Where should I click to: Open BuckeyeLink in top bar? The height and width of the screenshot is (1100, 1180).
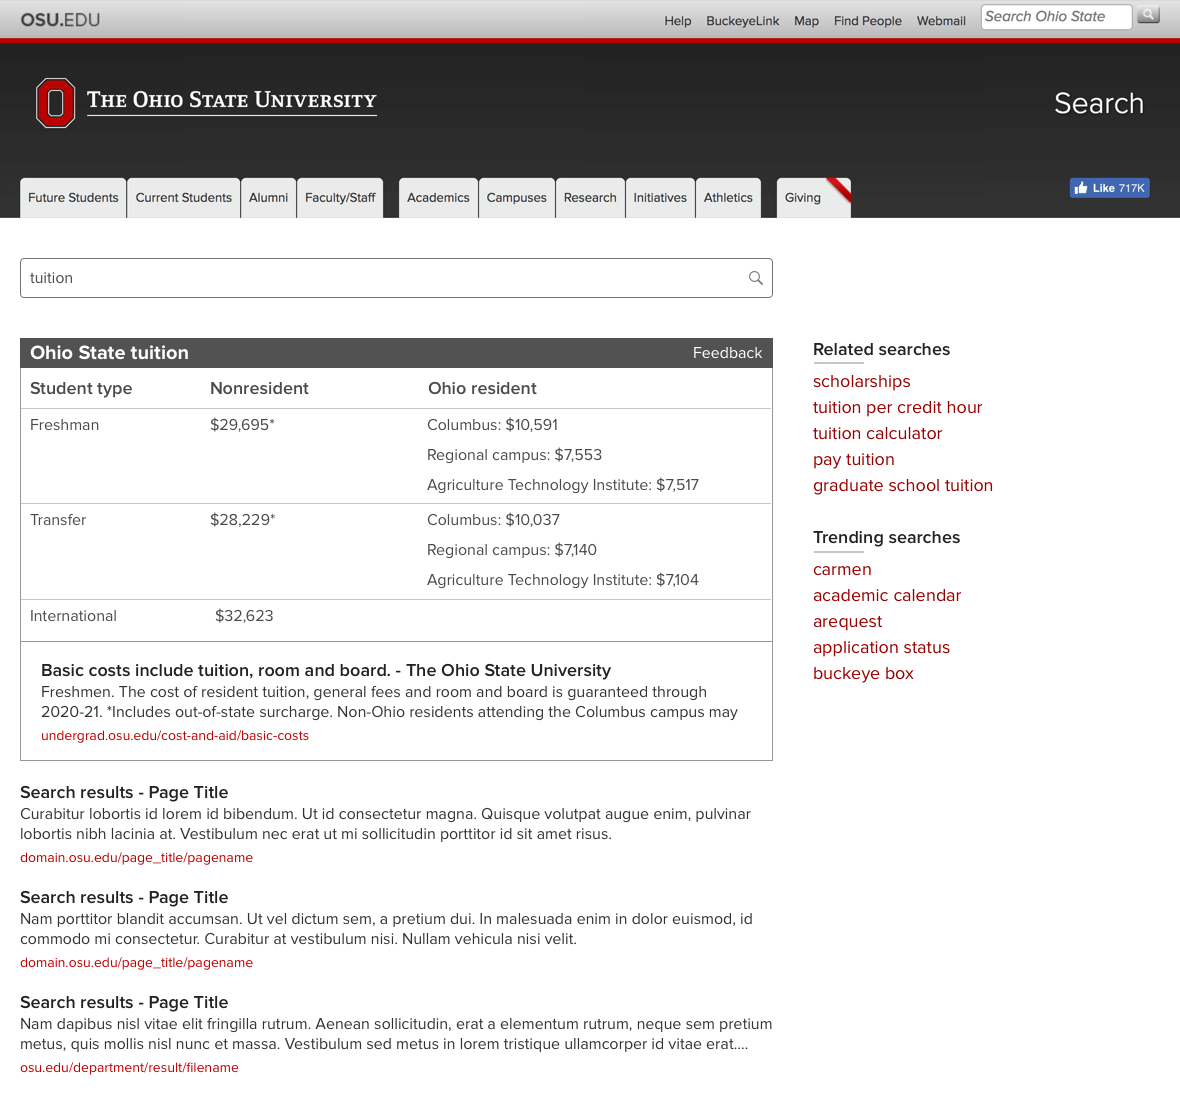[742, 21]
